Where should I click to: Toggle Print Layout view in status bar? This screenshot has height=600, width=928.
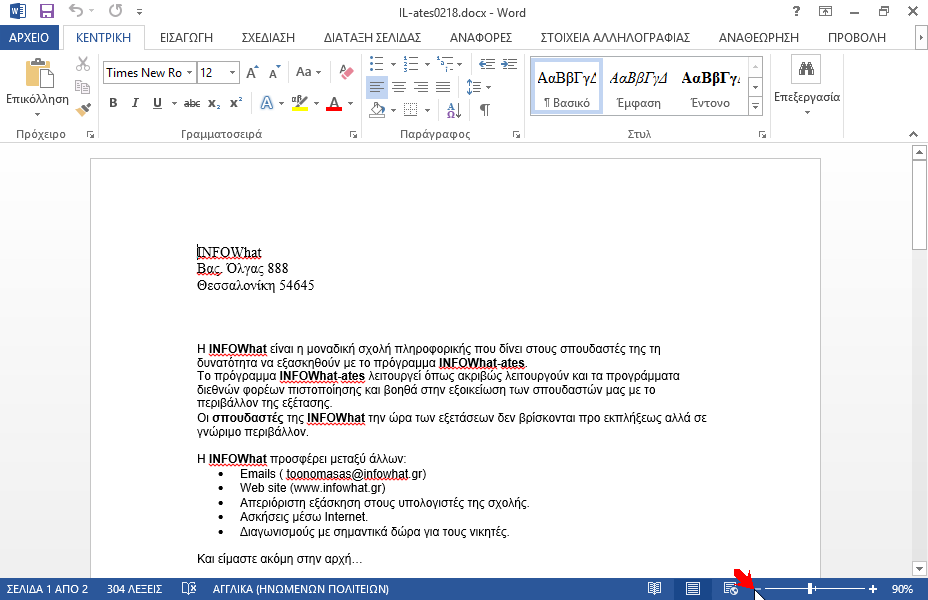click(x=692, y=589)
